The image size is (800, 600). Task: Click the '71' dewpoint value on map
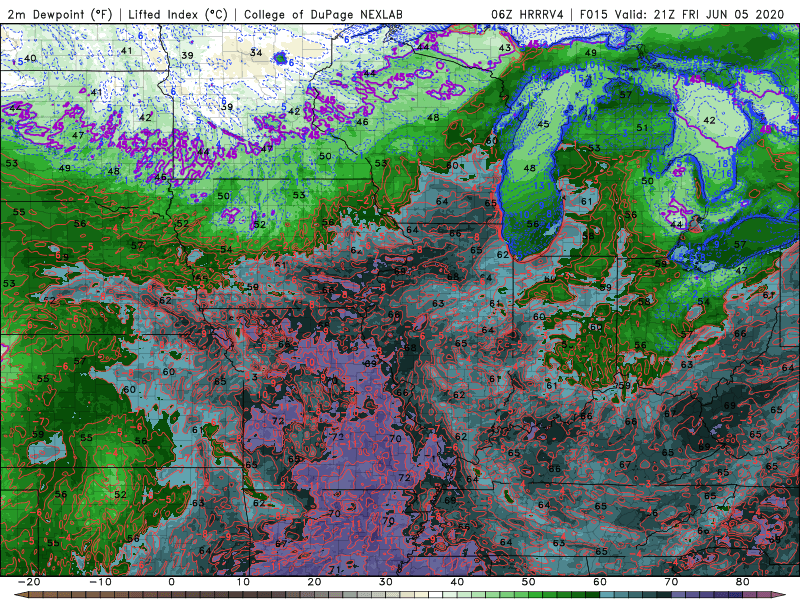pyautogui.click(x=335, y=570)
